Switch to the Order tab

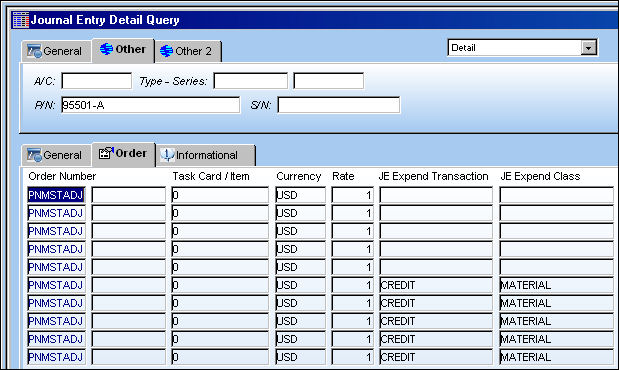click(x=123, y=154)
